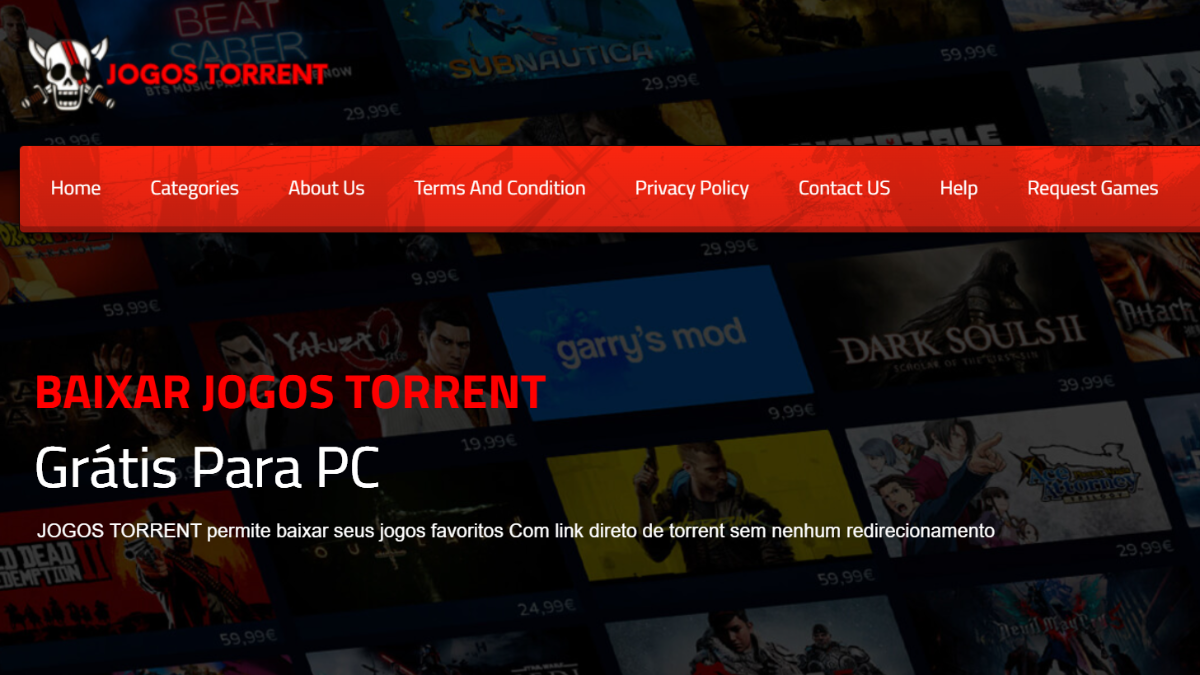Click the description text about link direto

(x=516, y=531)
